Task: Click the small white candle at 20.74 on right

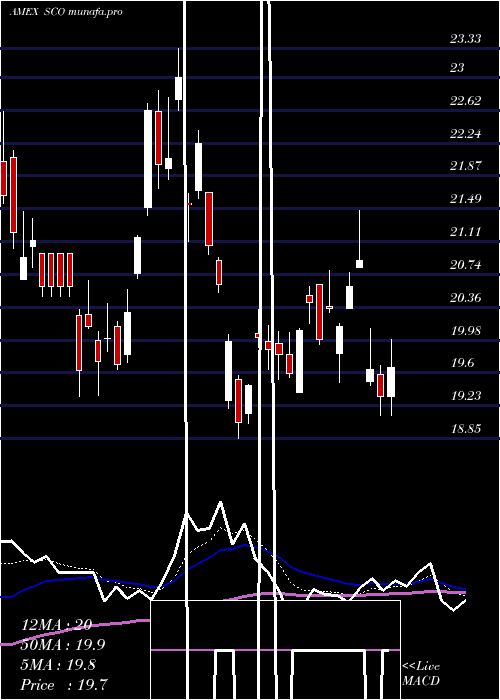Action: [x=359, y=263]
